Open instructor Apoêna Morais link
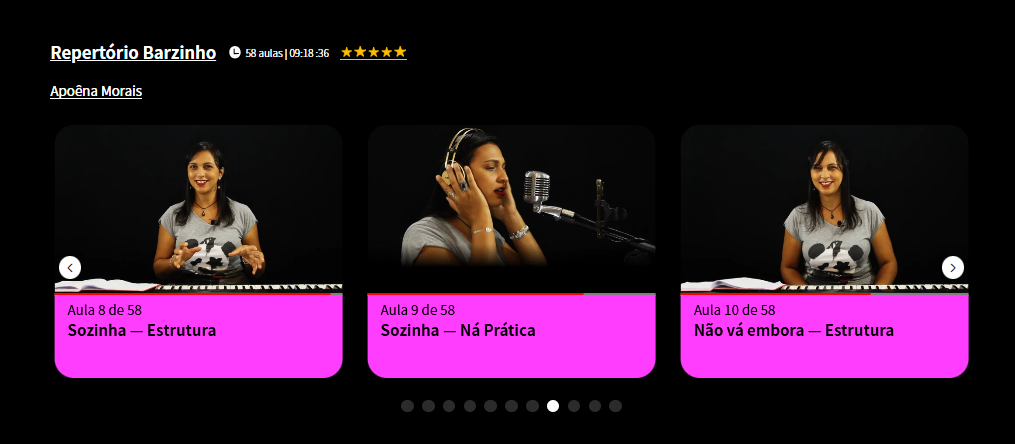This screenshot has height=444, width=1015. coord(96,91)
